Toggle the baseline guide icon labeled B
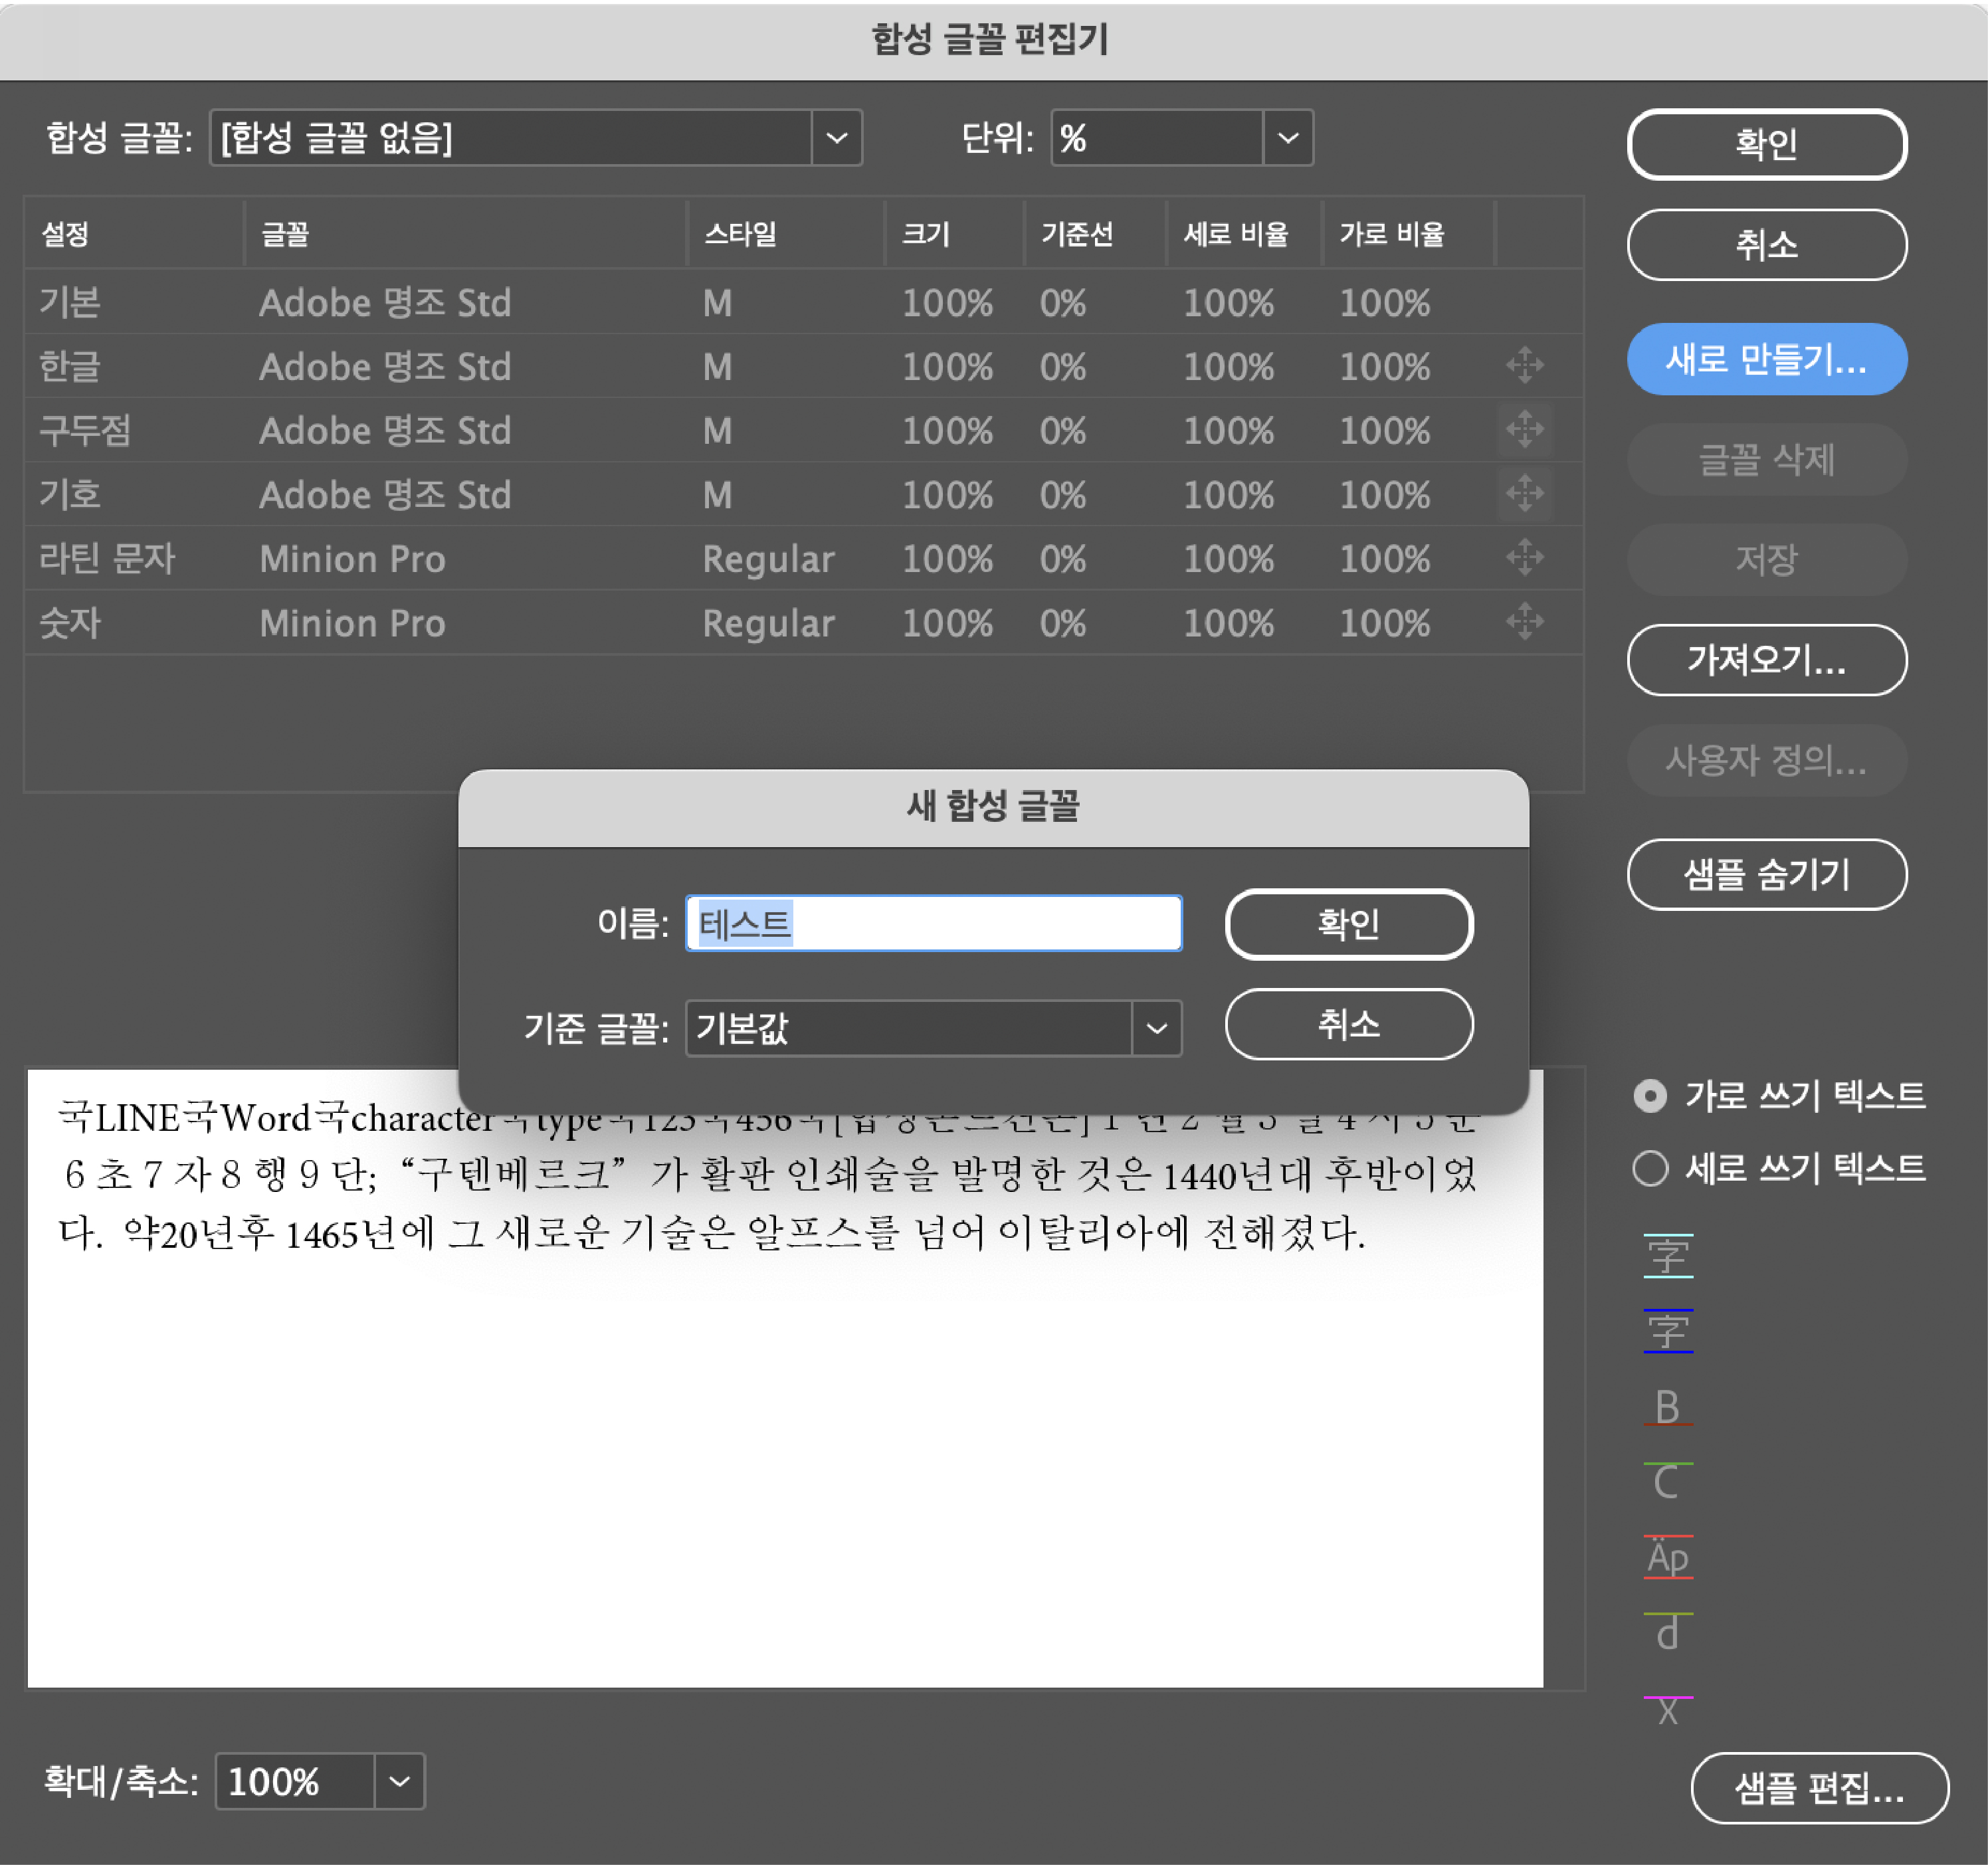1988x1865 pixels. (x=1667, y=1407)
